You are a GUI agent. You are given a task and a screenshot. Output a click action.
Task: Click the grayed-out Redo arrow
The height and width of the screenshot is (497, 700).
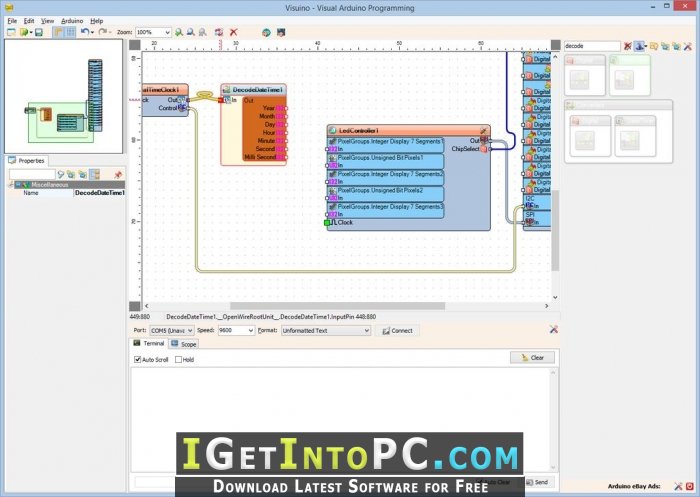102,32
